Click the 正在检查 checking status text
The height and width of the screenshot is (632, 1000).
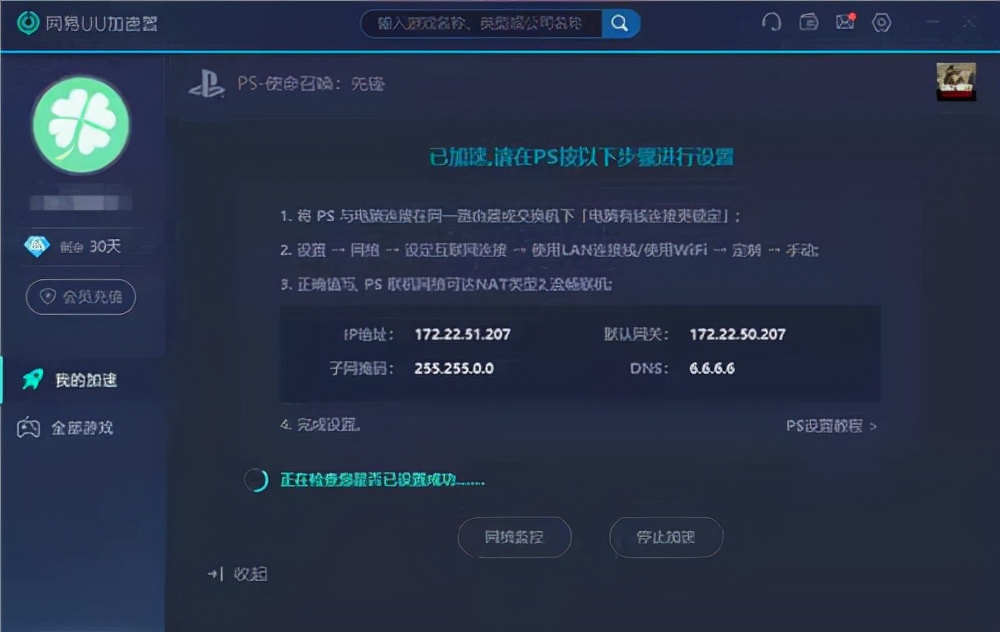coord(383,480)
